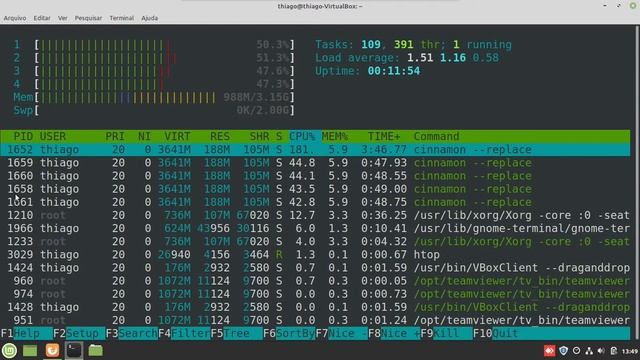
Task: Select process row with PID 1660
Action: [x=315, y=176]
